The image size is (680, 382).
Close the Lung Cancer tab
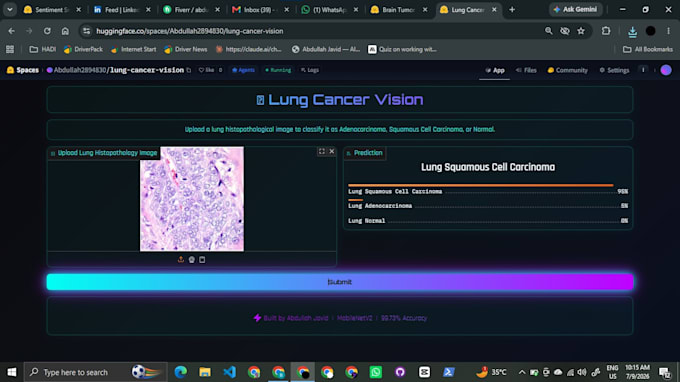pyautogui.click(x=494, y=10)
